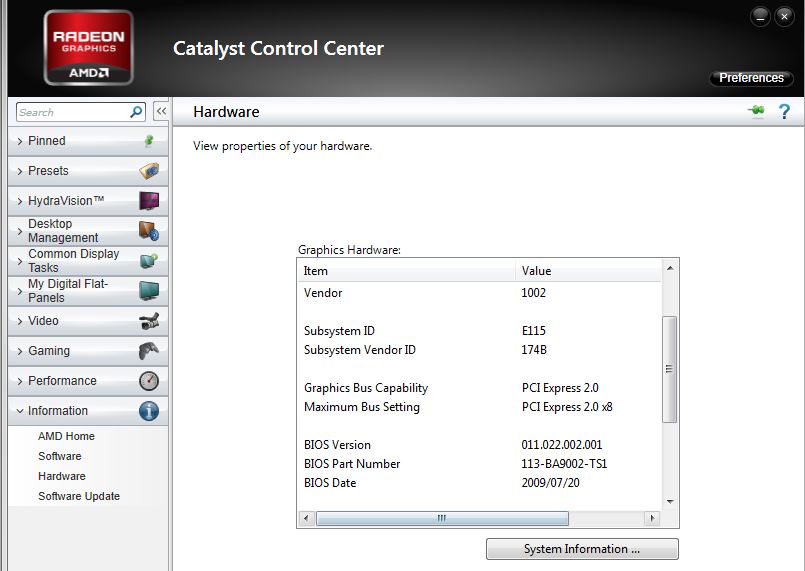The image size is (805, 571).
Task: Expand the Performance section
Action: tap(88, 381)
